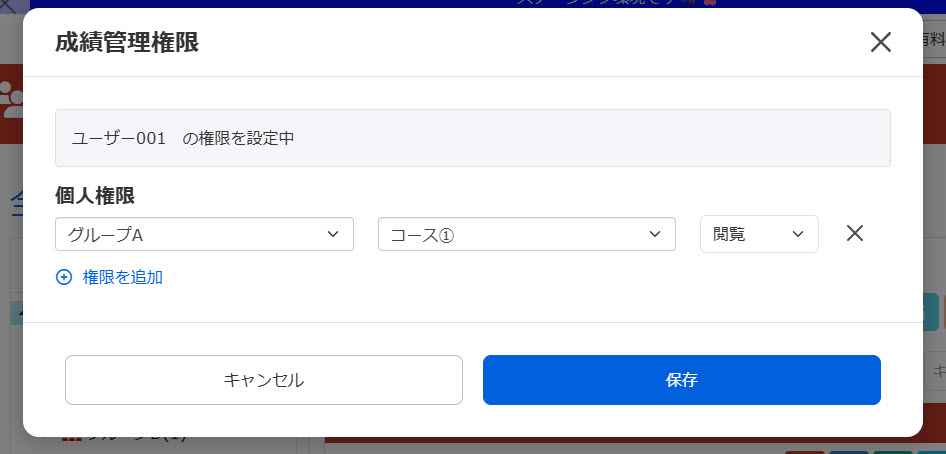This screenshot has width=946, height=454.
Task: Click the 有料 label behind the dialog
Action: pos(933,40)
